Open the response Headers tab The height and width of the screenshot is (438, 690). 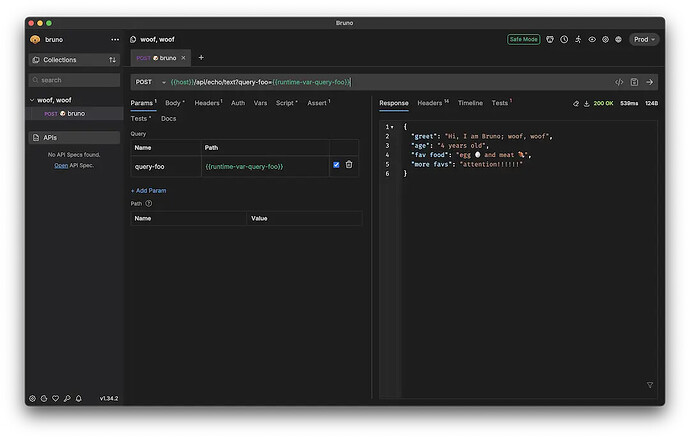click(x=433, y=103)
